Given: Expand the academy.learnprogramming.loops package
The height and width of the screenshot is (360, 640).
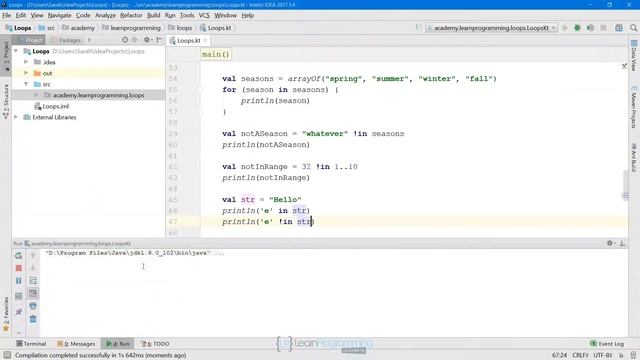Looking at the screenshot, I should [x=36, y=95].
